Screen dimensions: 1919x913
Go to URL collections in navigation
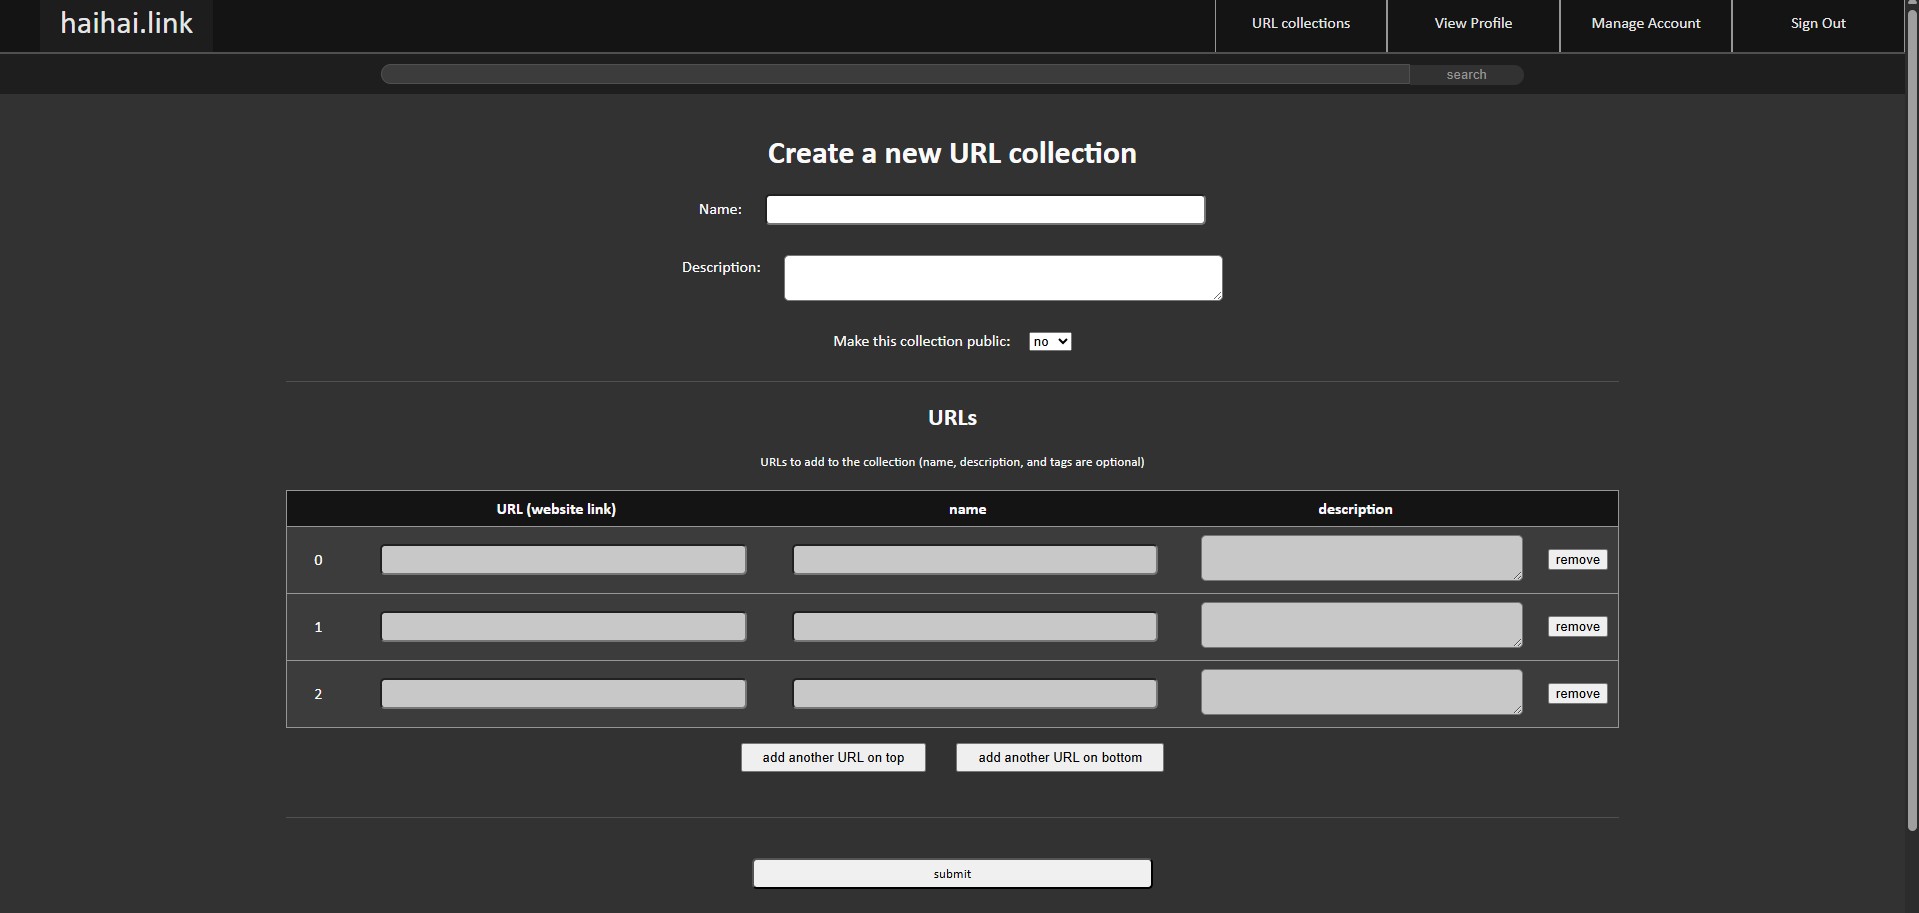click(1300, 24)
